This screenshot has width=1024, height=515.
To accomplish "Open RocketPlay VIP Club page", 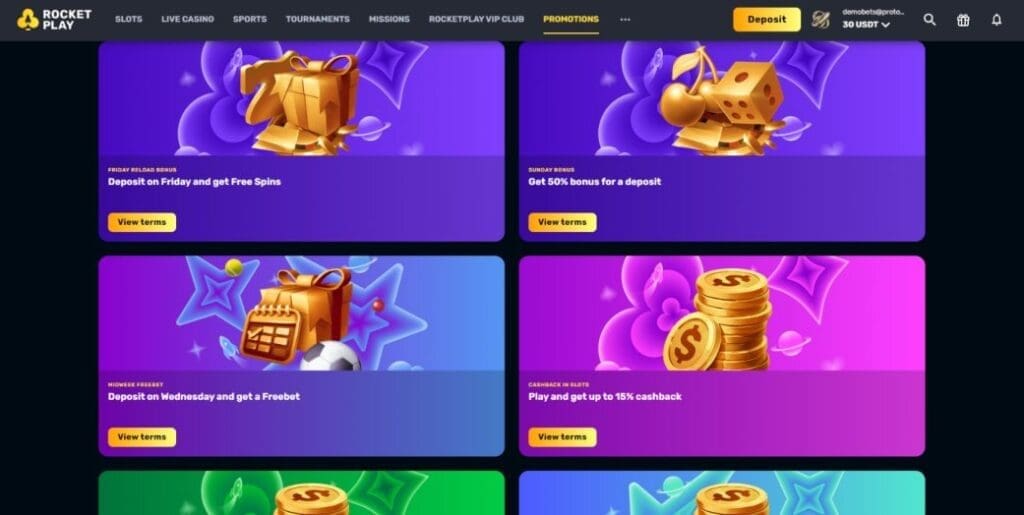I will click(x=476, y=20).
